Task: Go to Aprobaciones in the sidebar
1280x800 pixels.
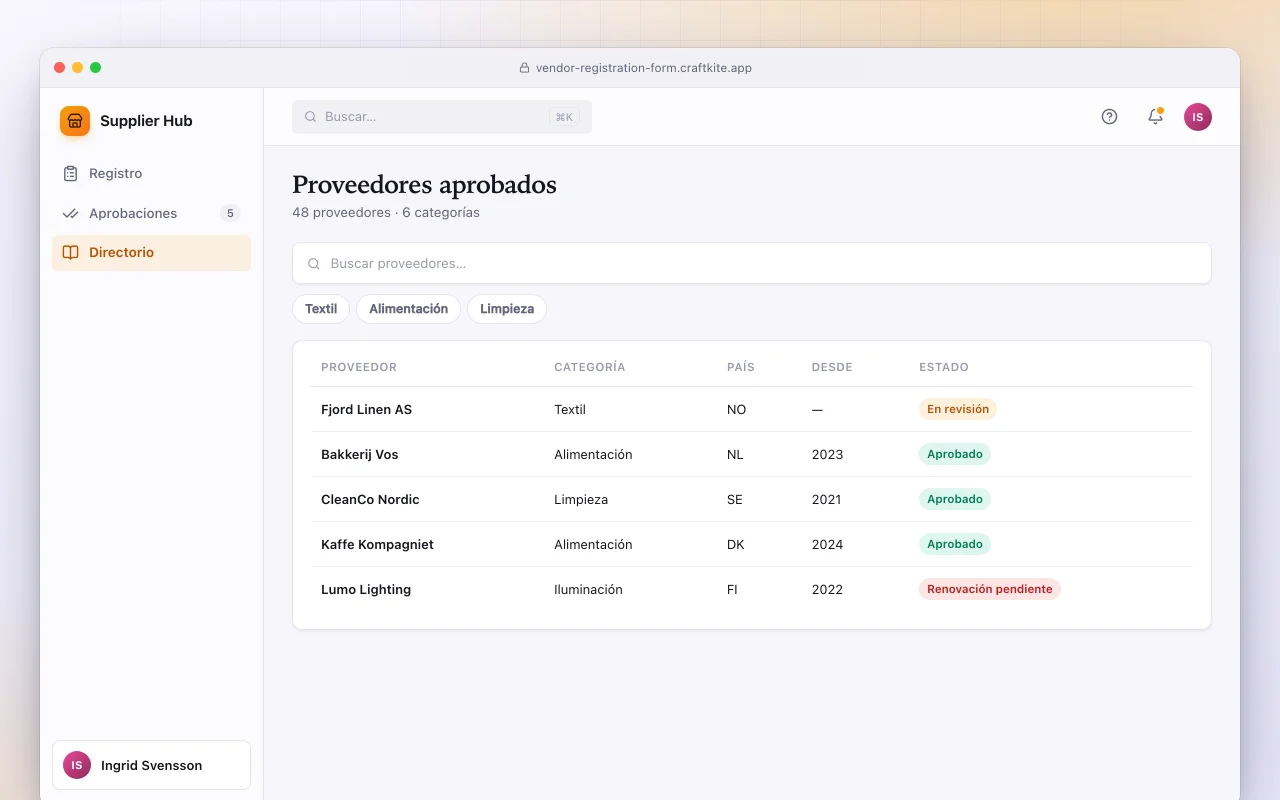Action: coord(151,213)
